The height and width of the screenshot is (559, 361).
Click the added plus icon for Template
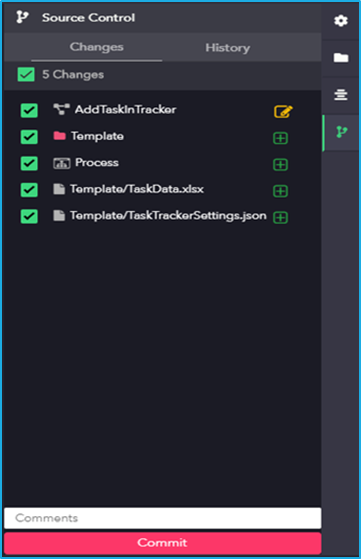[280, 138]
